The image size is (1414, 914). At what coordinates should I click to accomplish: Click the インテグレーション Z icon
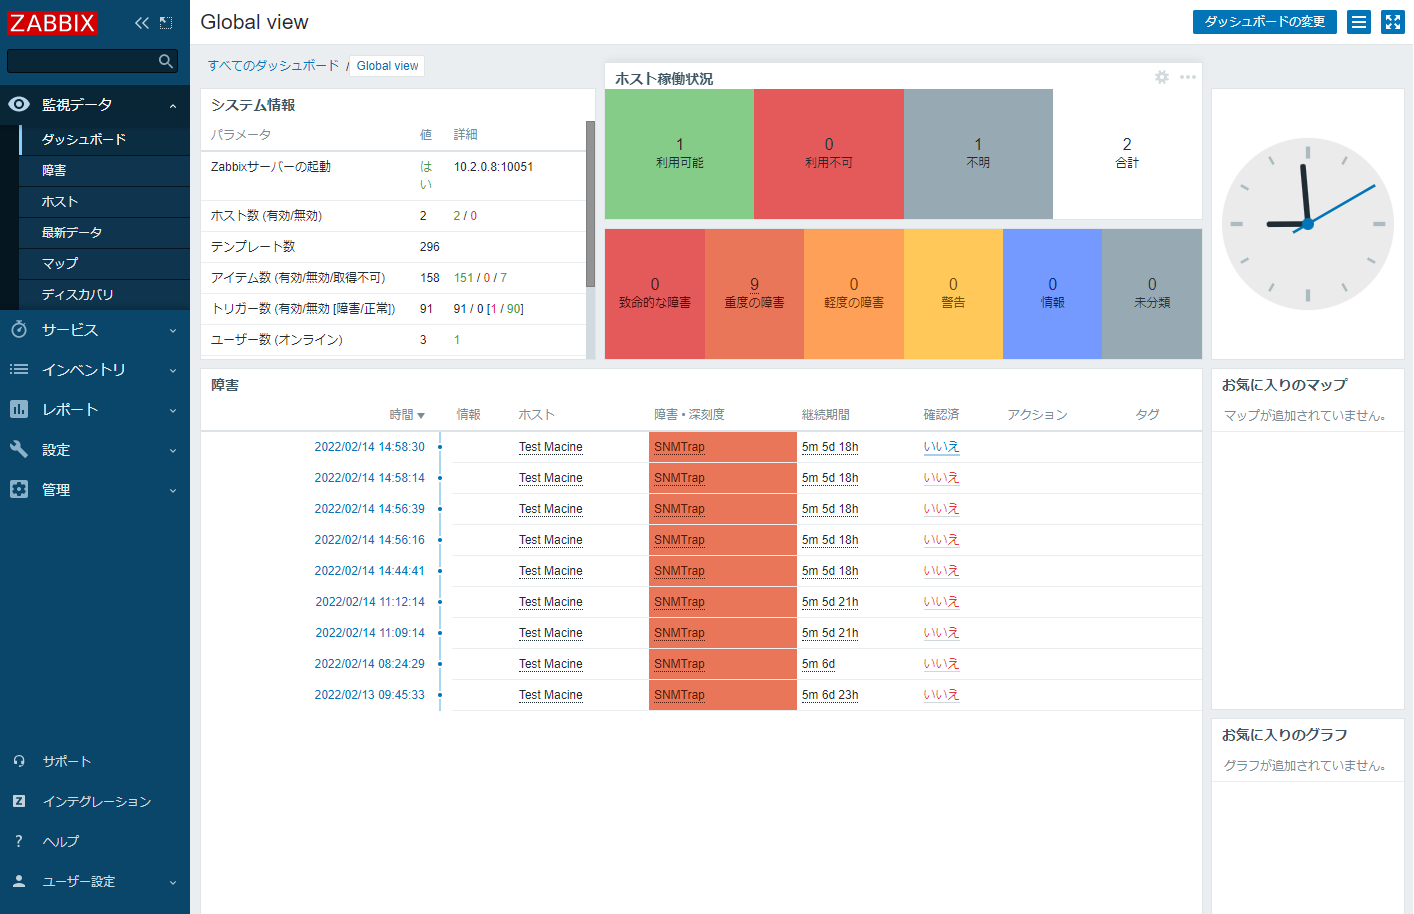[x=19, y=801]
